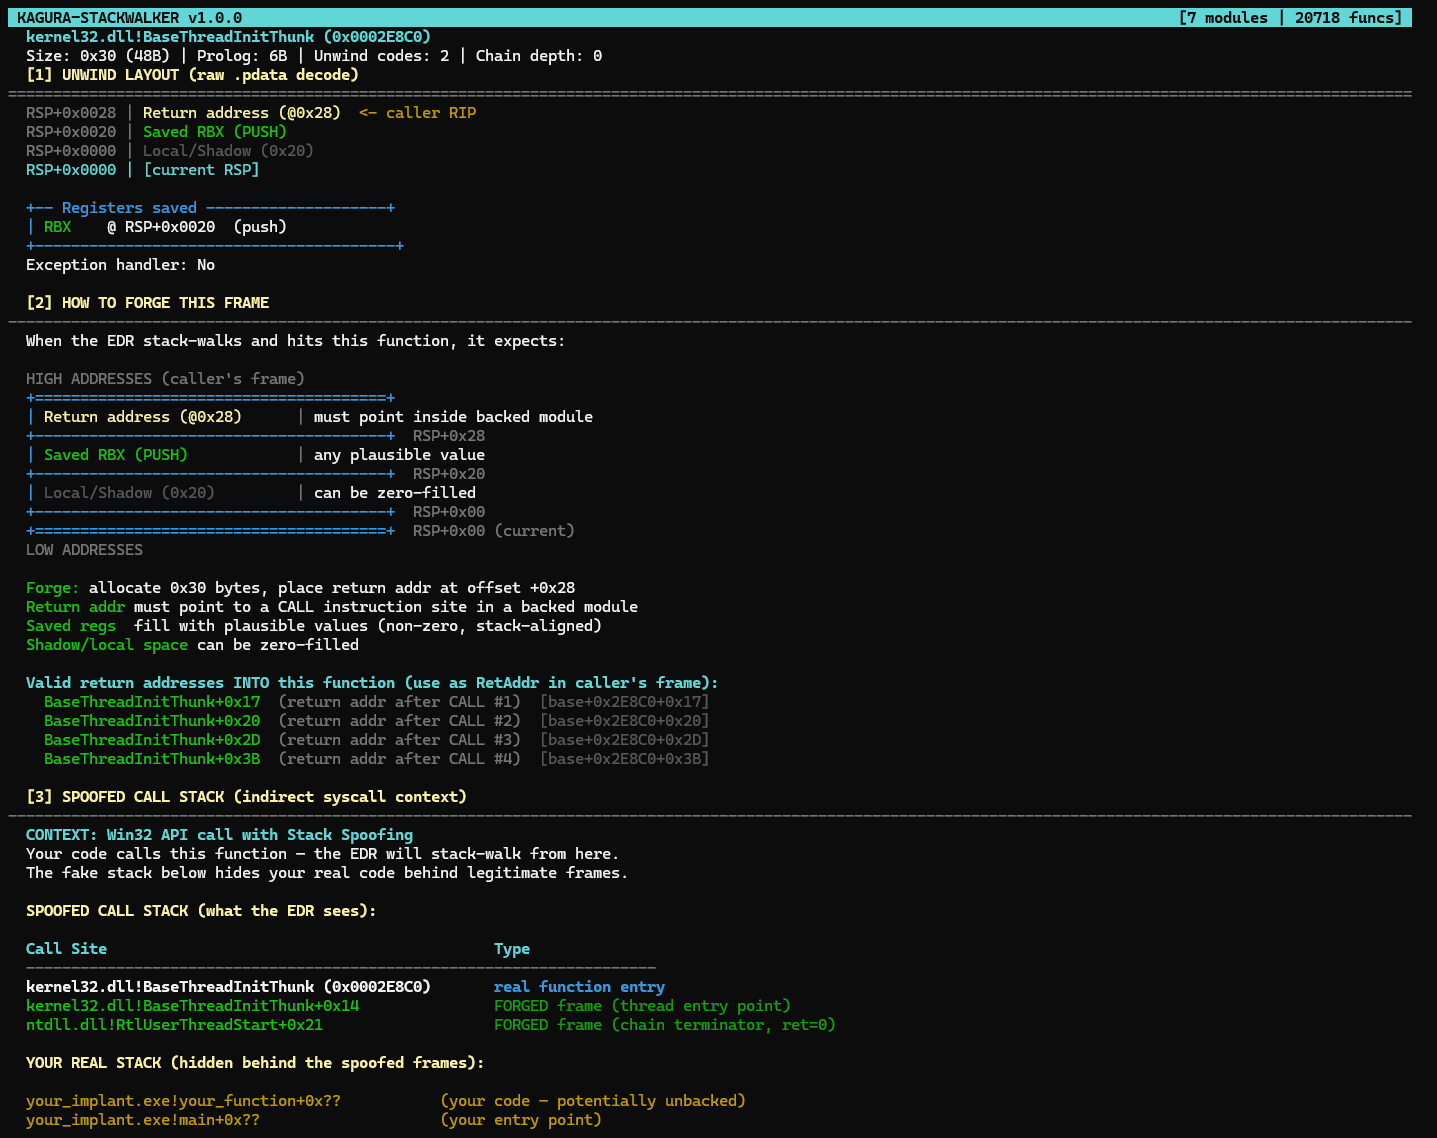Select the BaseThreadInitThunk+0x3B return address
This screenshot has width=1437, height=1138.
point(151,758)
